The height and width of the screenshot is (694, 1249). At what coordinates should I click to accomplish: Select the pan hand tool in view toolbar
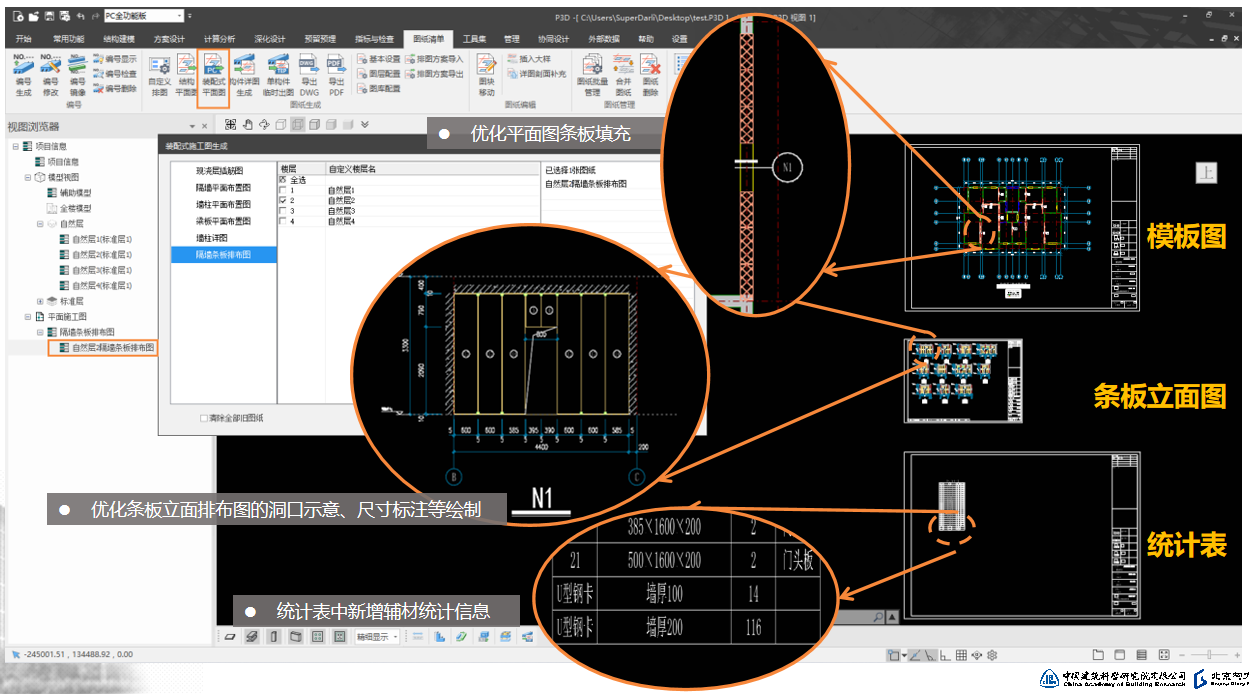(x=247, y=124)
